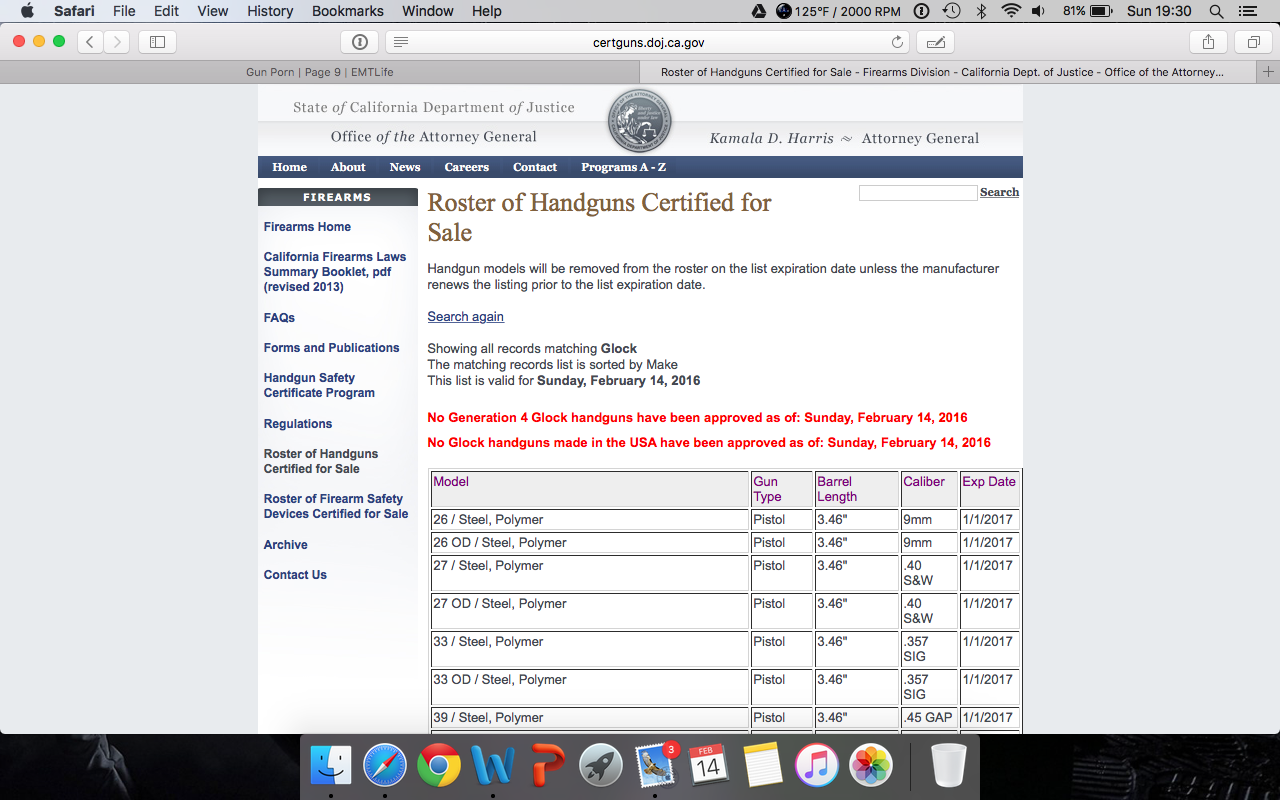Screen dimensions: 1280x800
Task: Open Archive sidebar link
Action: coord(285,545)
